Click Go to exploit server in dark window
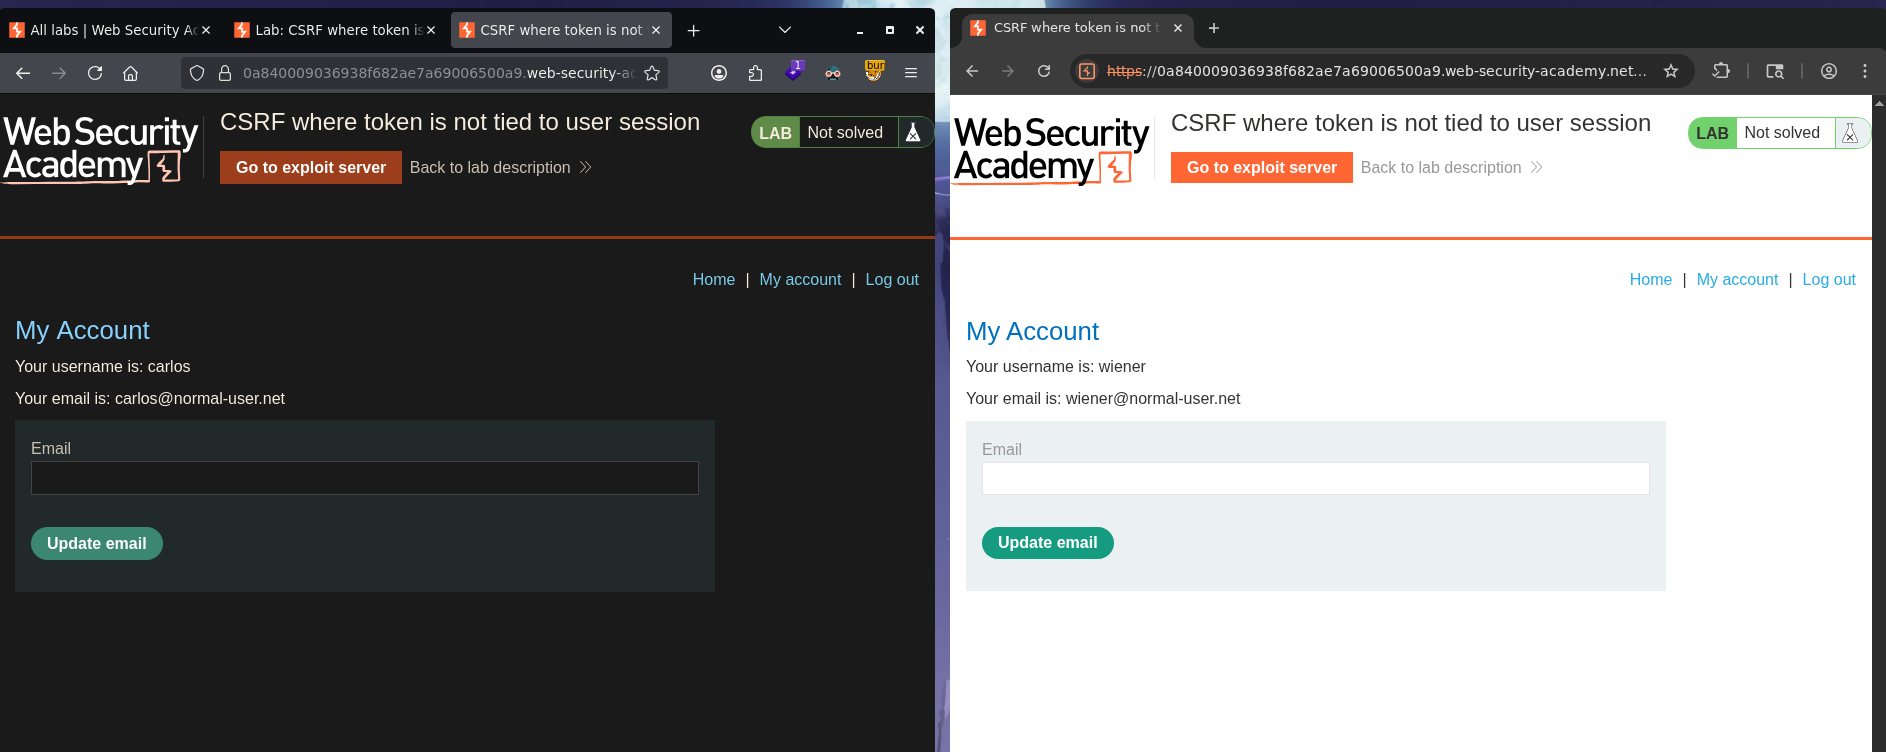 (x=311, y=168)
